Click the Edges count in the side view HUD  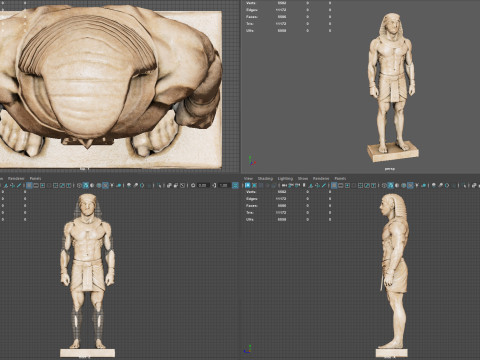click(x=281, y=199)
